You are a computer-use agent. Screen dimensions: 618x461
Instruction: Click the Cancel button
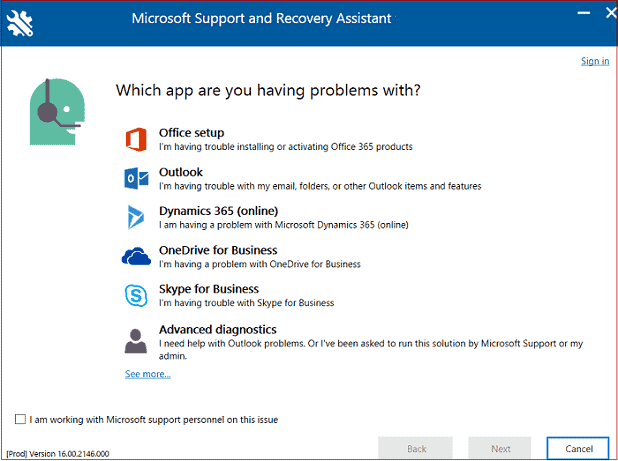[578, 448]
